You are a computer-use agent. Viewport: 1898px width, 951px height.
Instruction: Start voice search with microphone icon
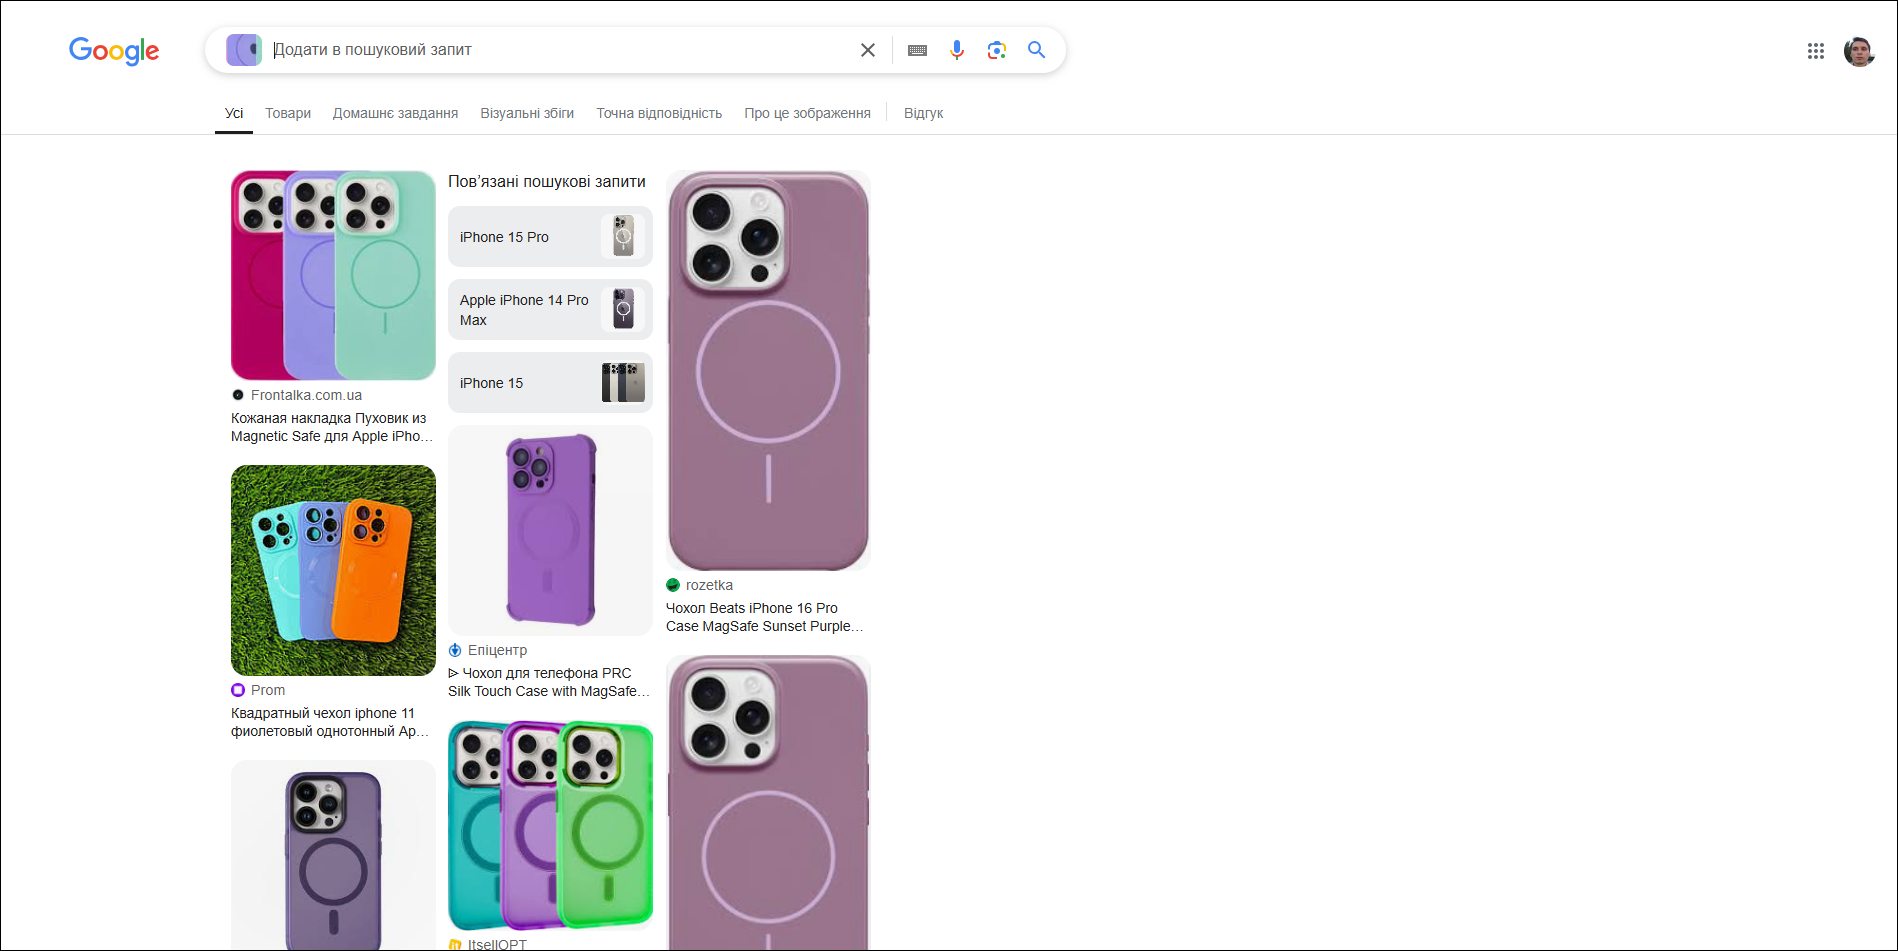[x=957, y=50]
